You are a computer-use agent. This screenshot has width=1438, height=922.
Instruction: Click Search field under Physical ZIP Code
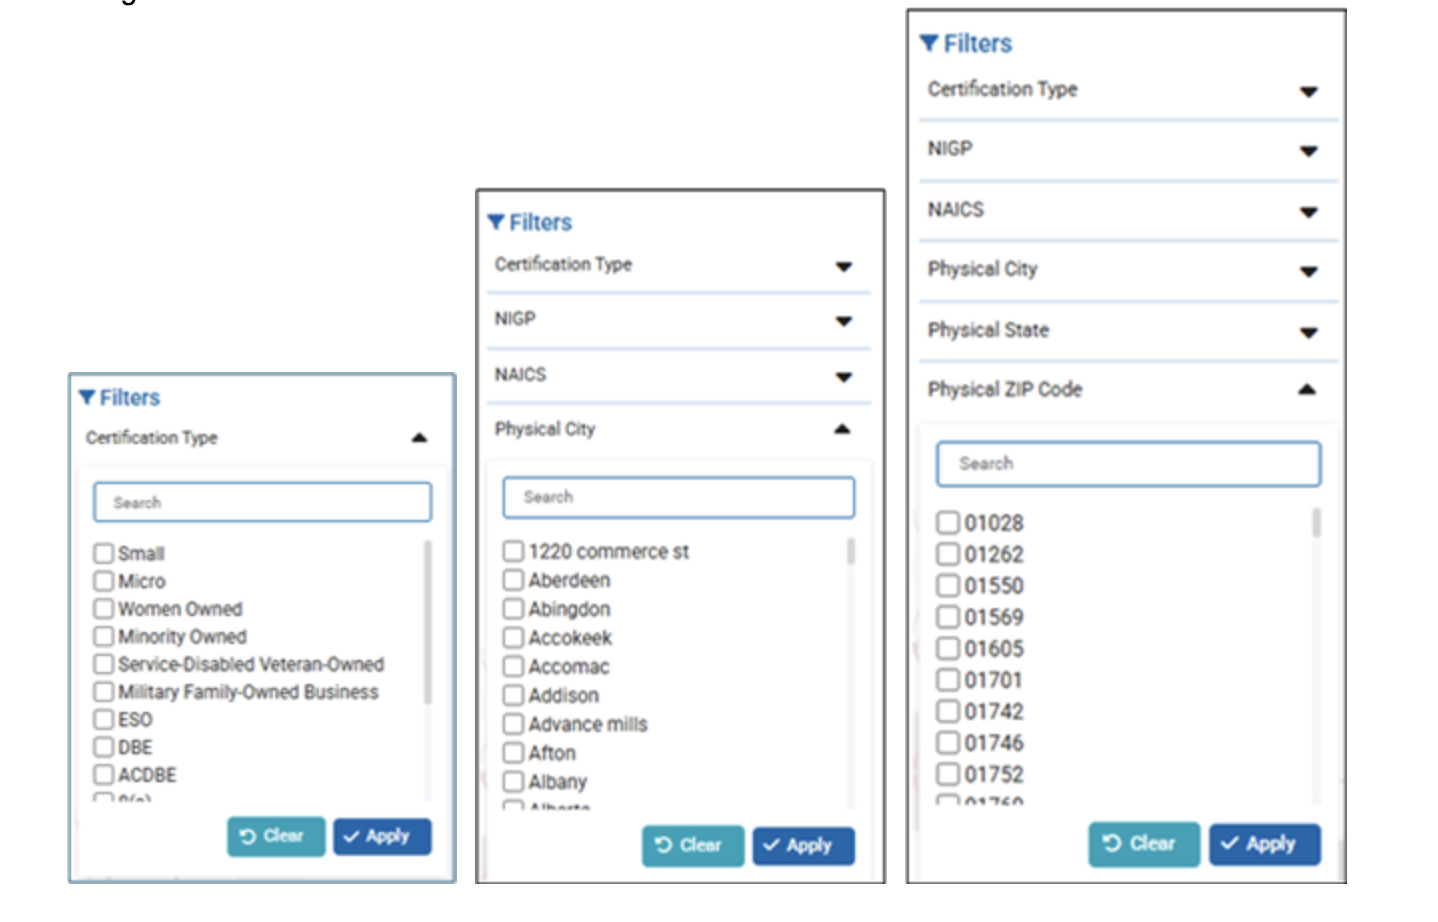click(x=1128, y=464)
